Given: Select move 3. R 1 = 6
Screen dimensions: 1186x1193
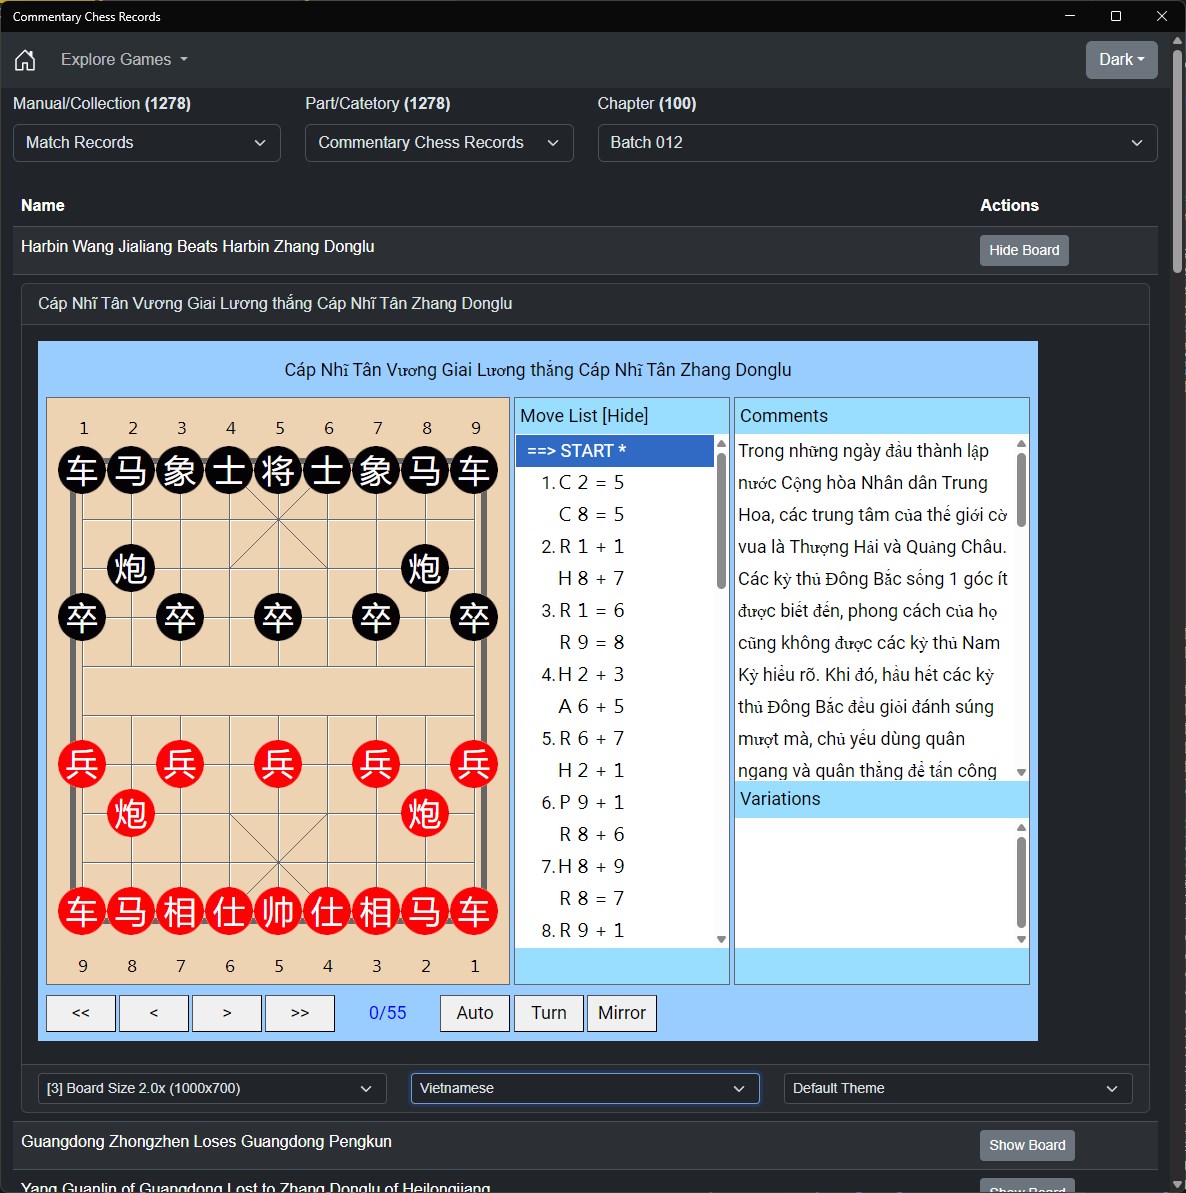Looking at the screenshot, I should (615, 610).
